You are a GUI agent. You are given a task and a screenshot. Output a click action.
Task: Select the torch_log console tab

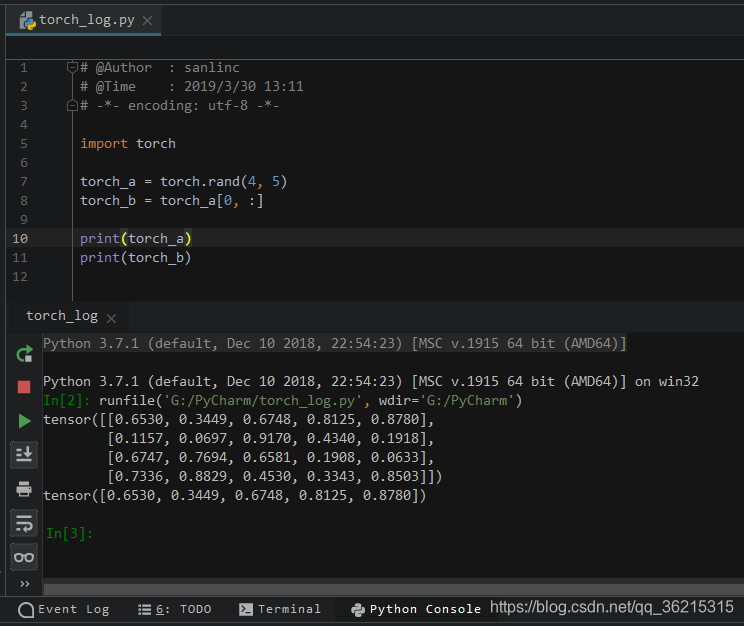pyautogui.click(x=68, y=316)
